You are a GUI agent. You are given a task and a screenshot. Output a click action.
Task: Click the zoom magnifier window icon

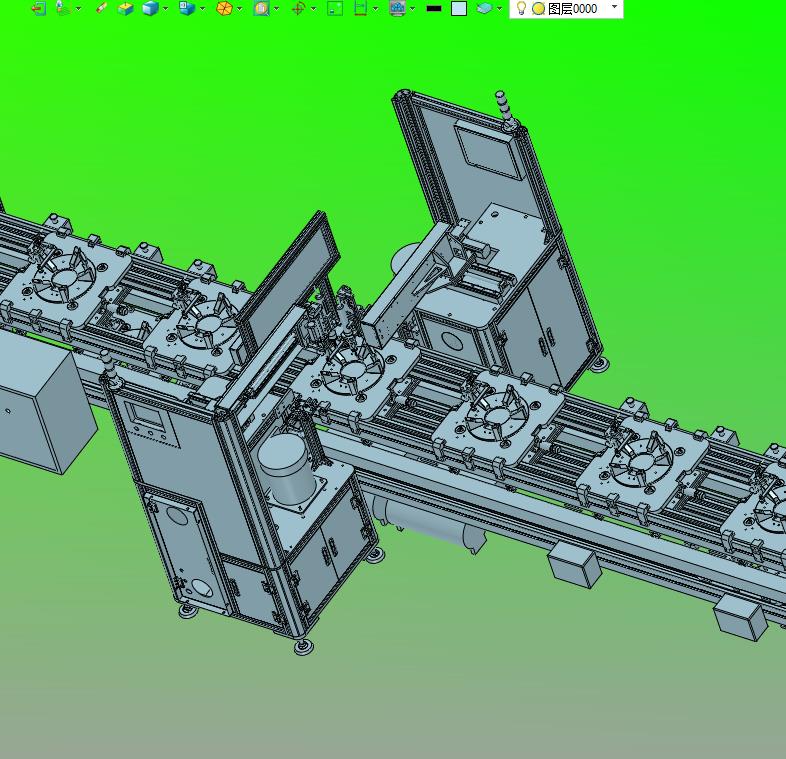pyautogui.click(x=261, y=8)
